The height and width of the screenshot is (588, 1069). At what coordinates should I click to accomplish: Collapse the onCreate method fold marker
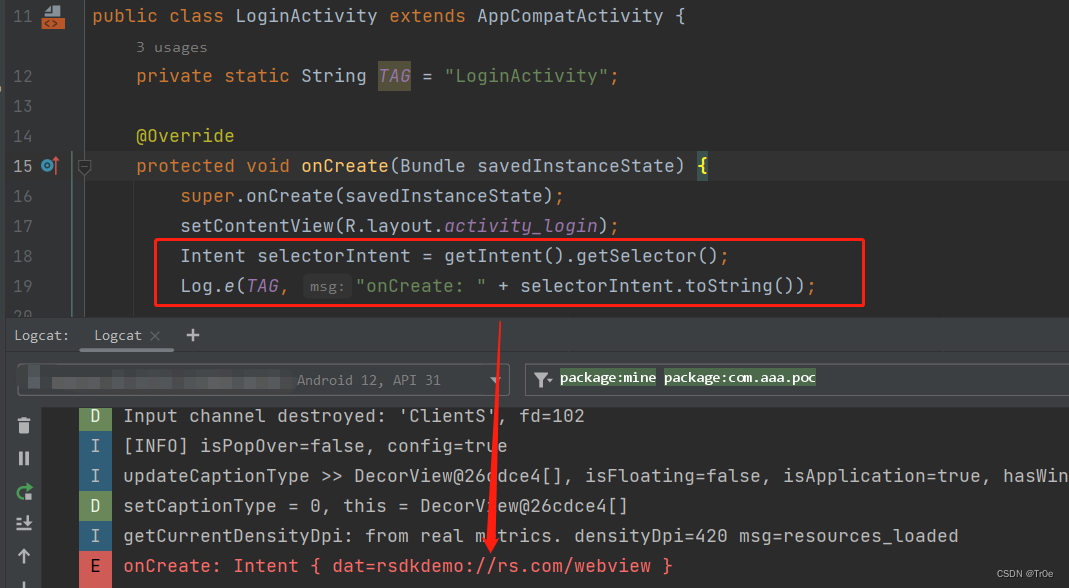[85, 166]
